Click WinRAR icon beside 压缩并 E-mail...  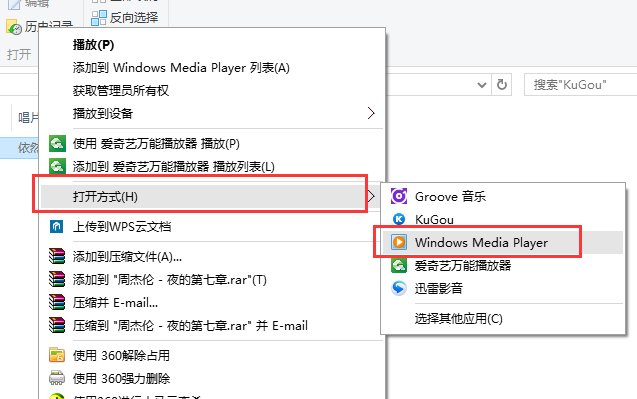(57, 302)
